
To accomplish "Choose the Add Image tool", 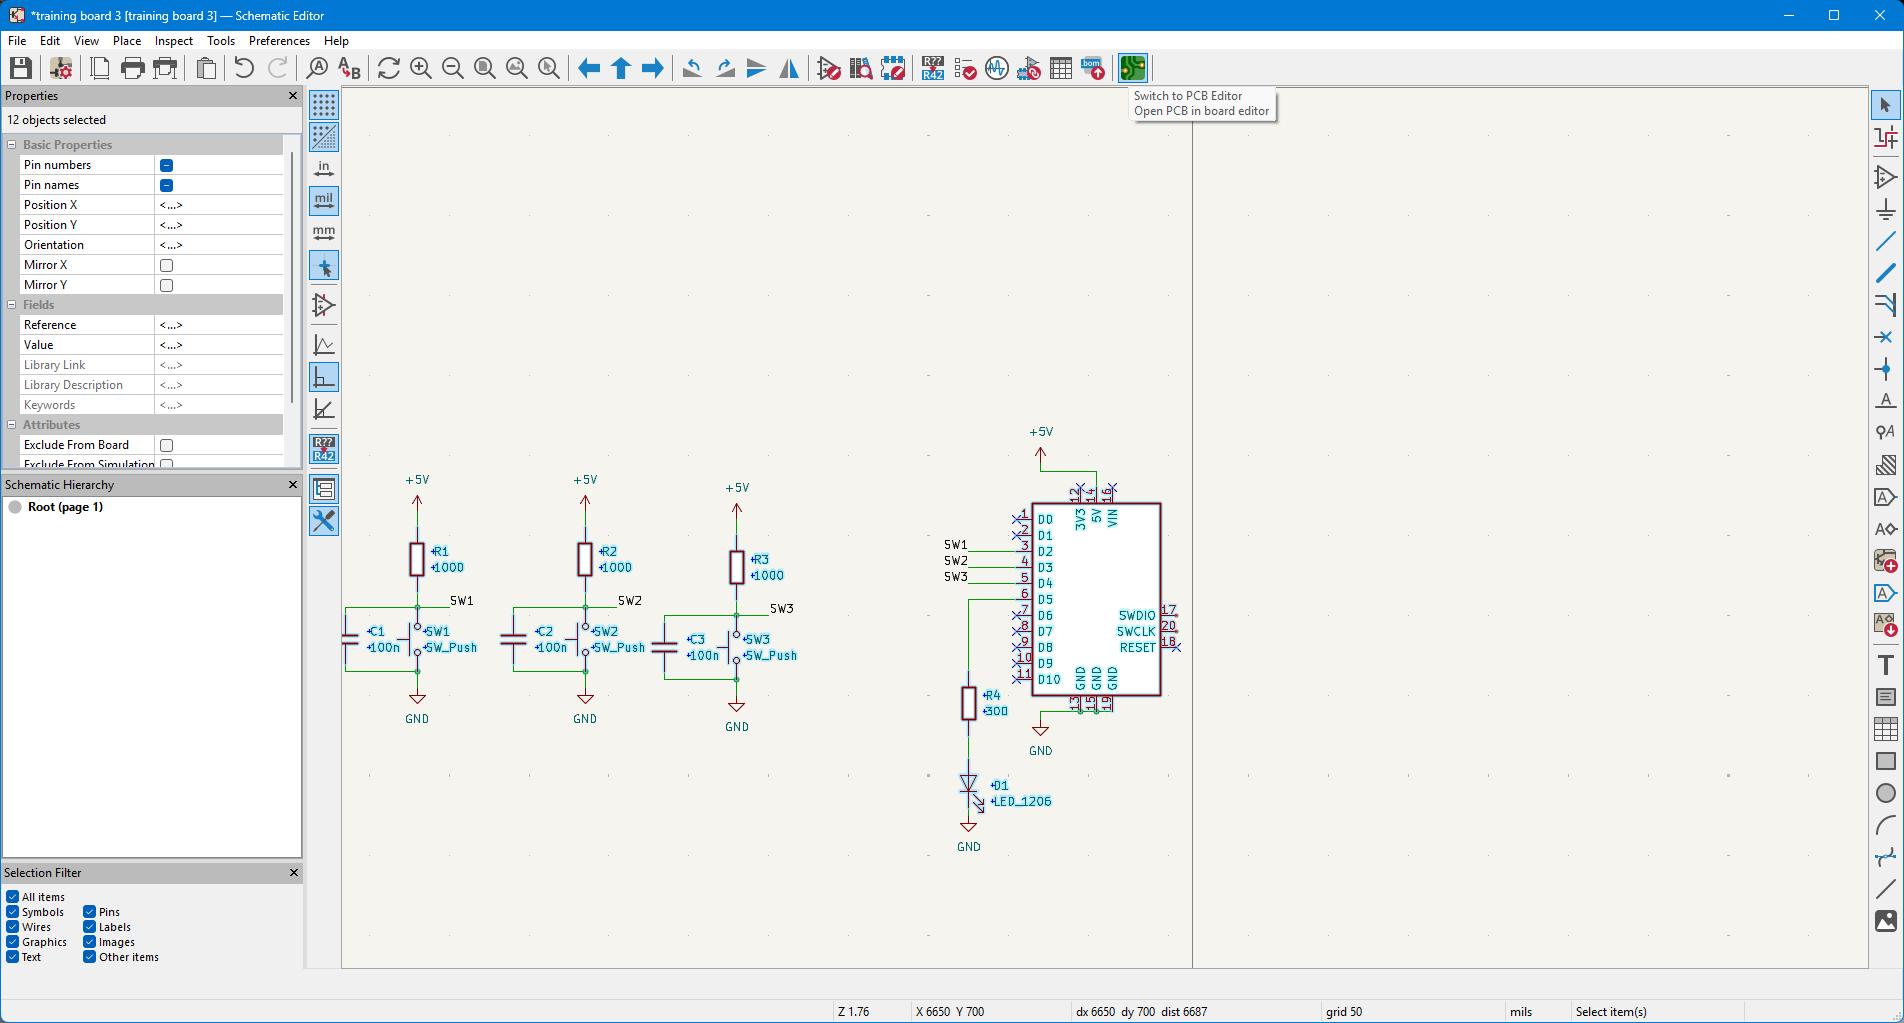I will pos(1886,921).
